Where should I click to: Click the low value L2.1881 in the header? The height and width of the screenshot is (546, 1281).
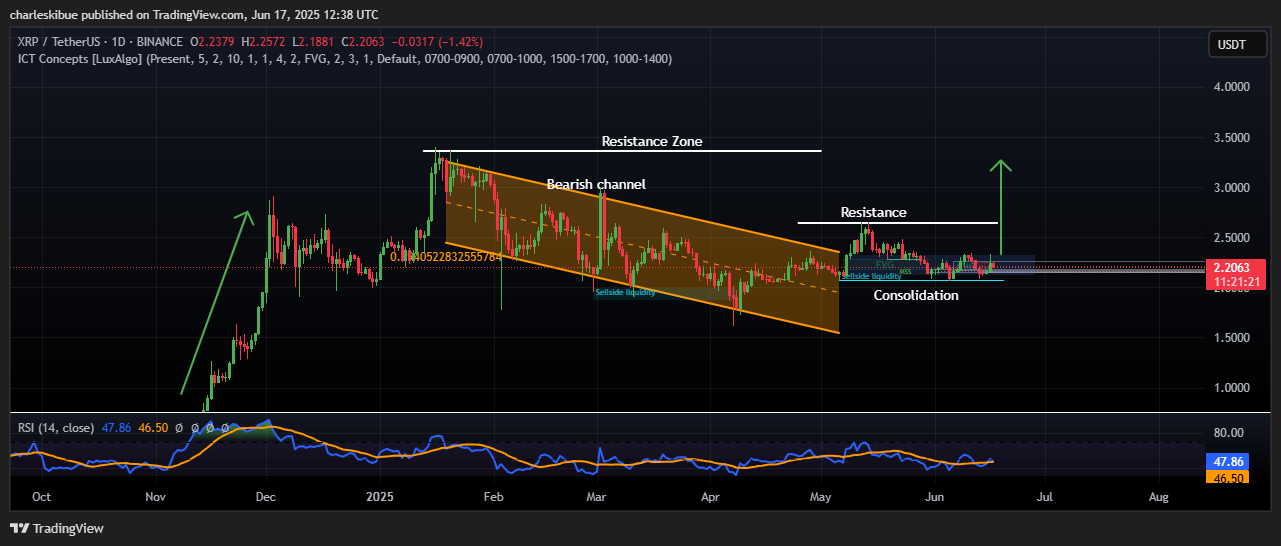tap(312, 42)
